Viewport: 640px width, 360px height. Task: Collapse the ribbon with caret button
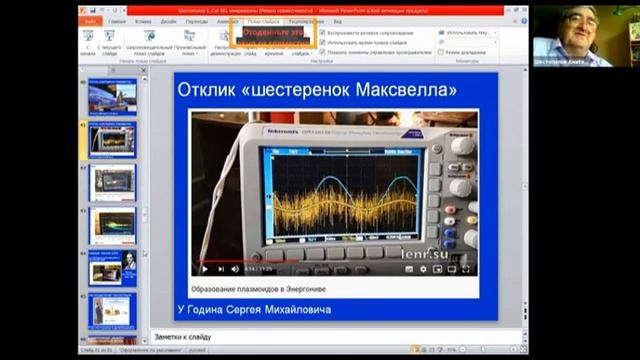click(x=516, y=21)
